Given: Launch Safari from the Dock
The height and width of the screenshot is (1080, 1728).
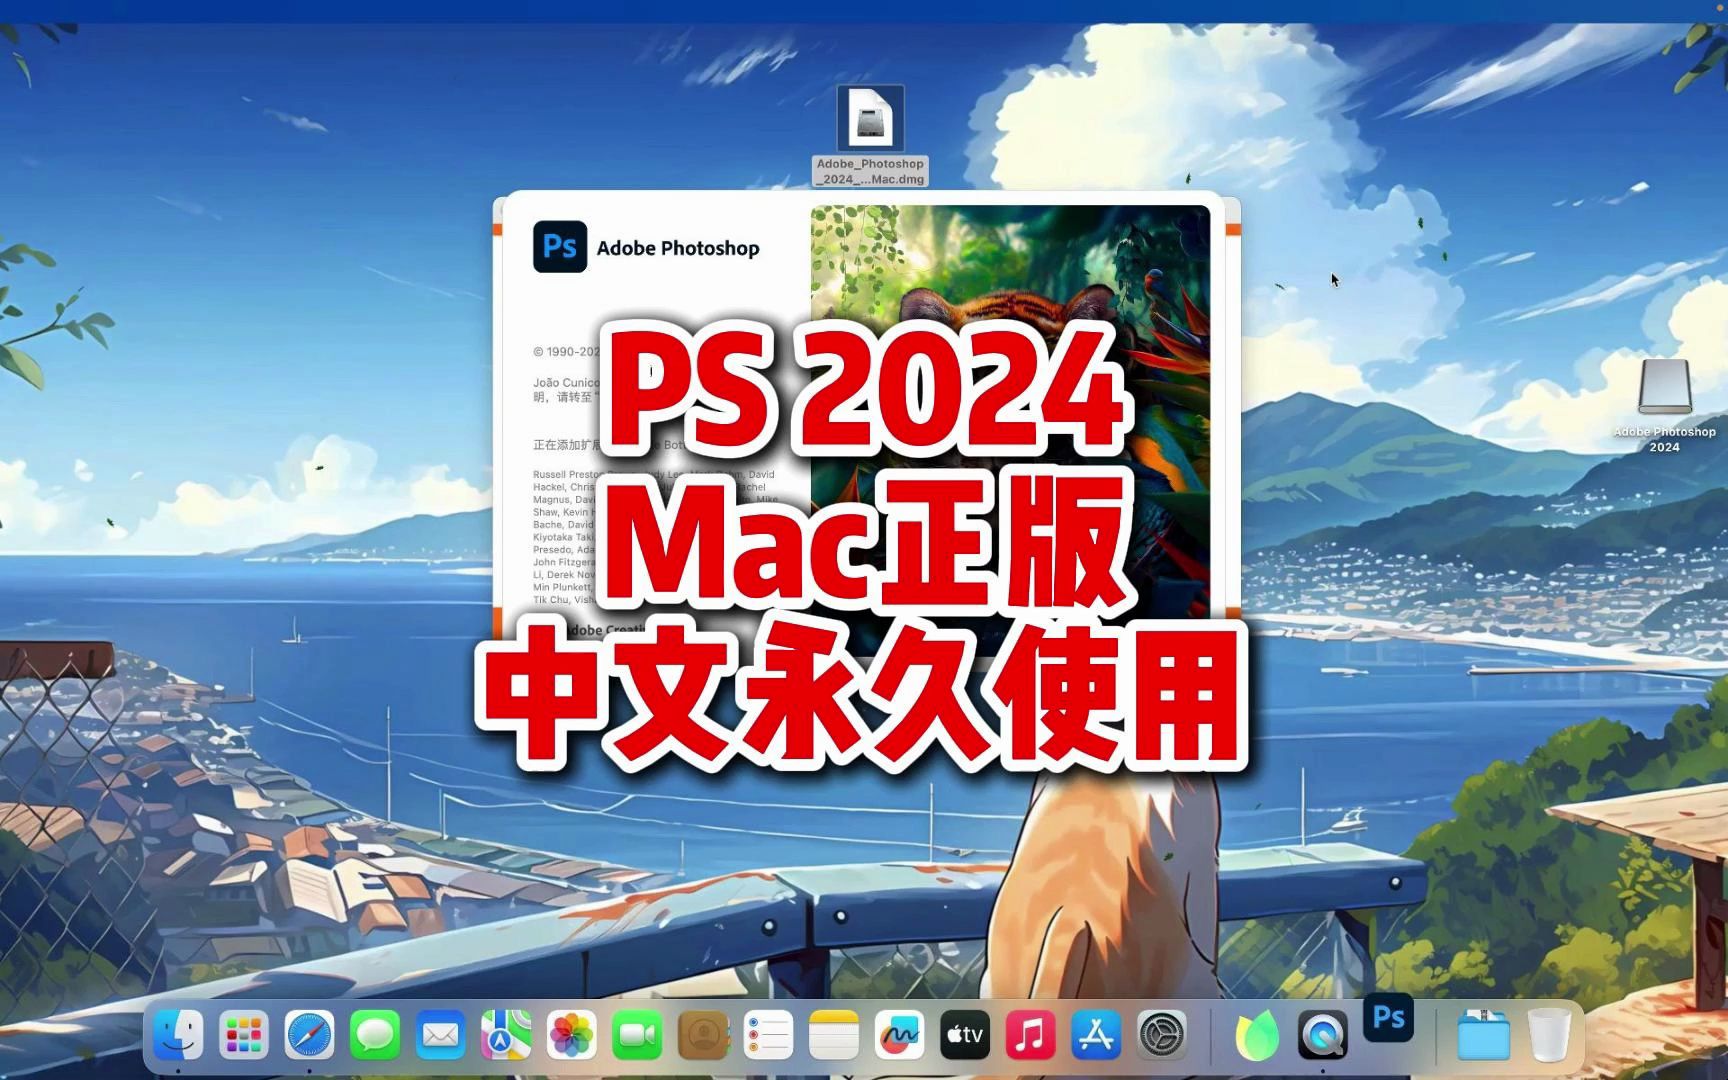Looking at the screenshot, I should [310, 1034].
